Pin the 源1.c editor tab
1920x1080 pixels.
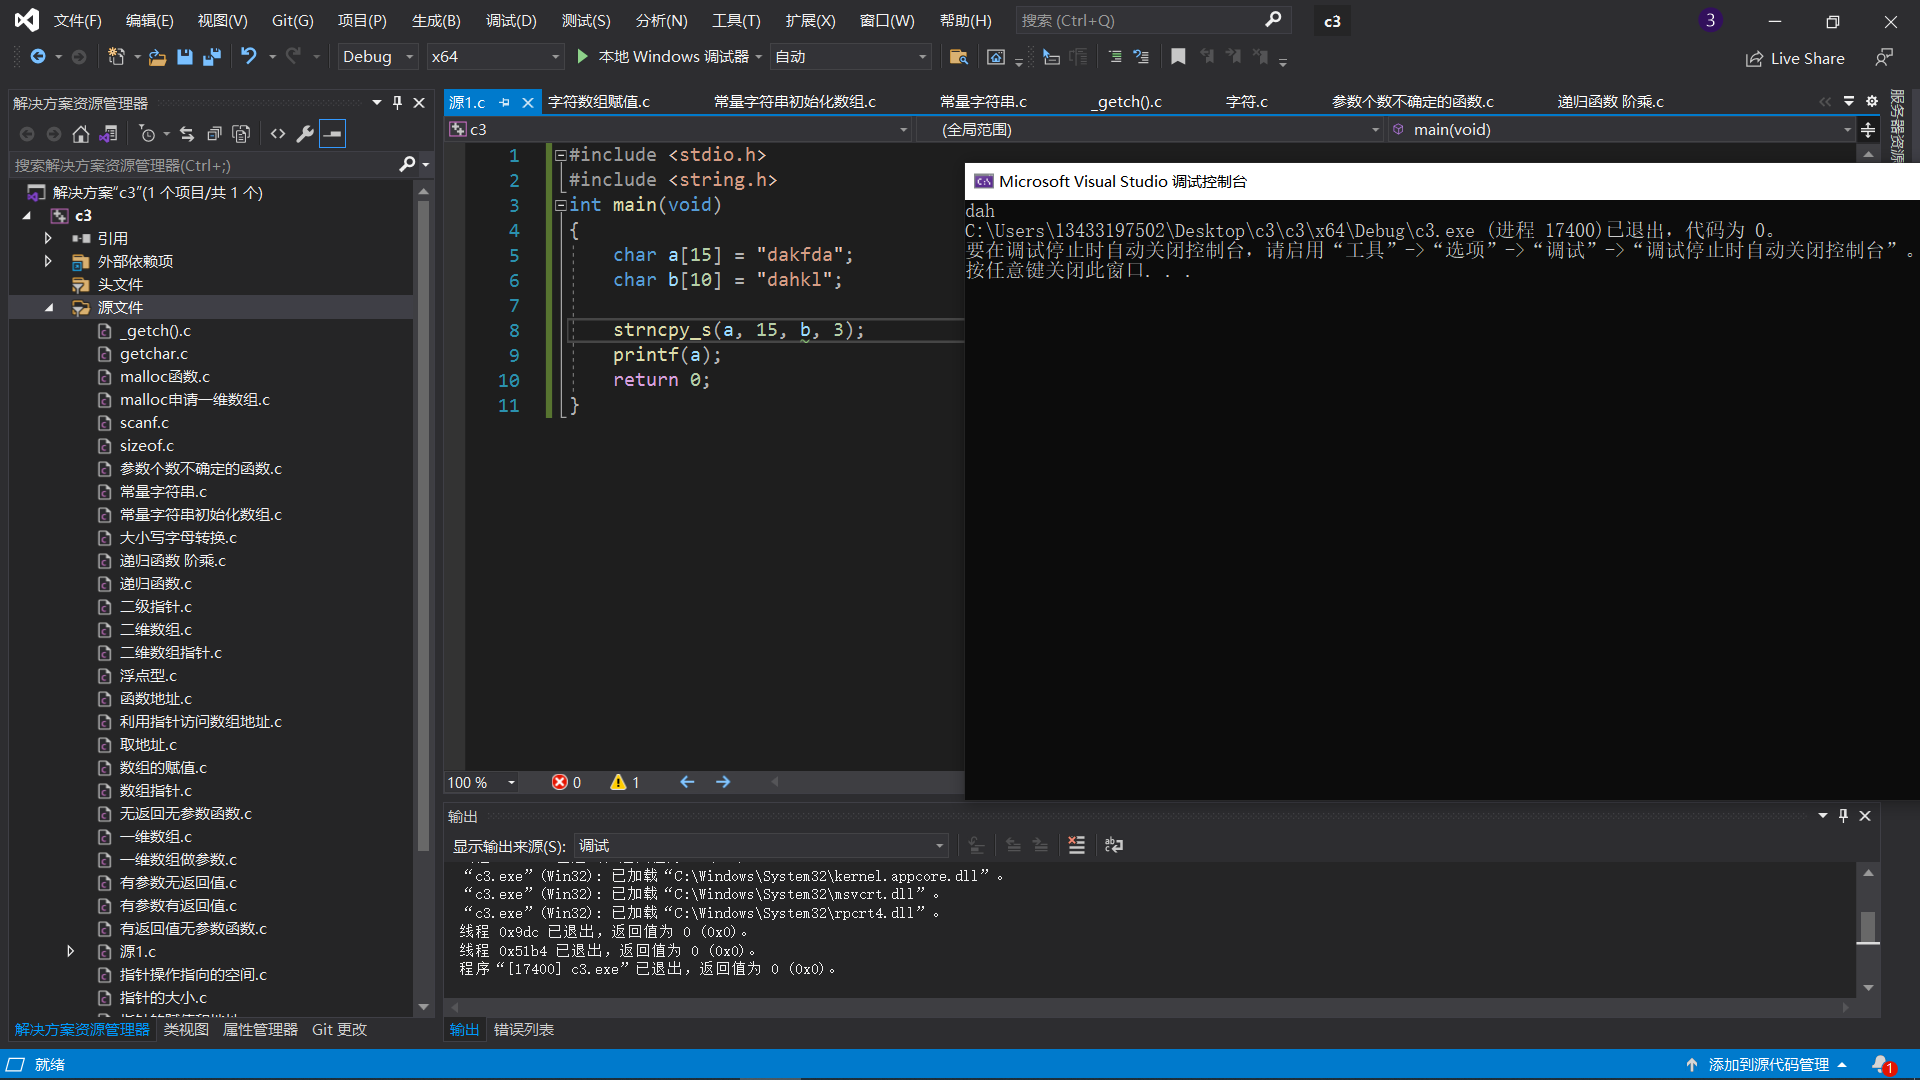(x=504, y=102)
